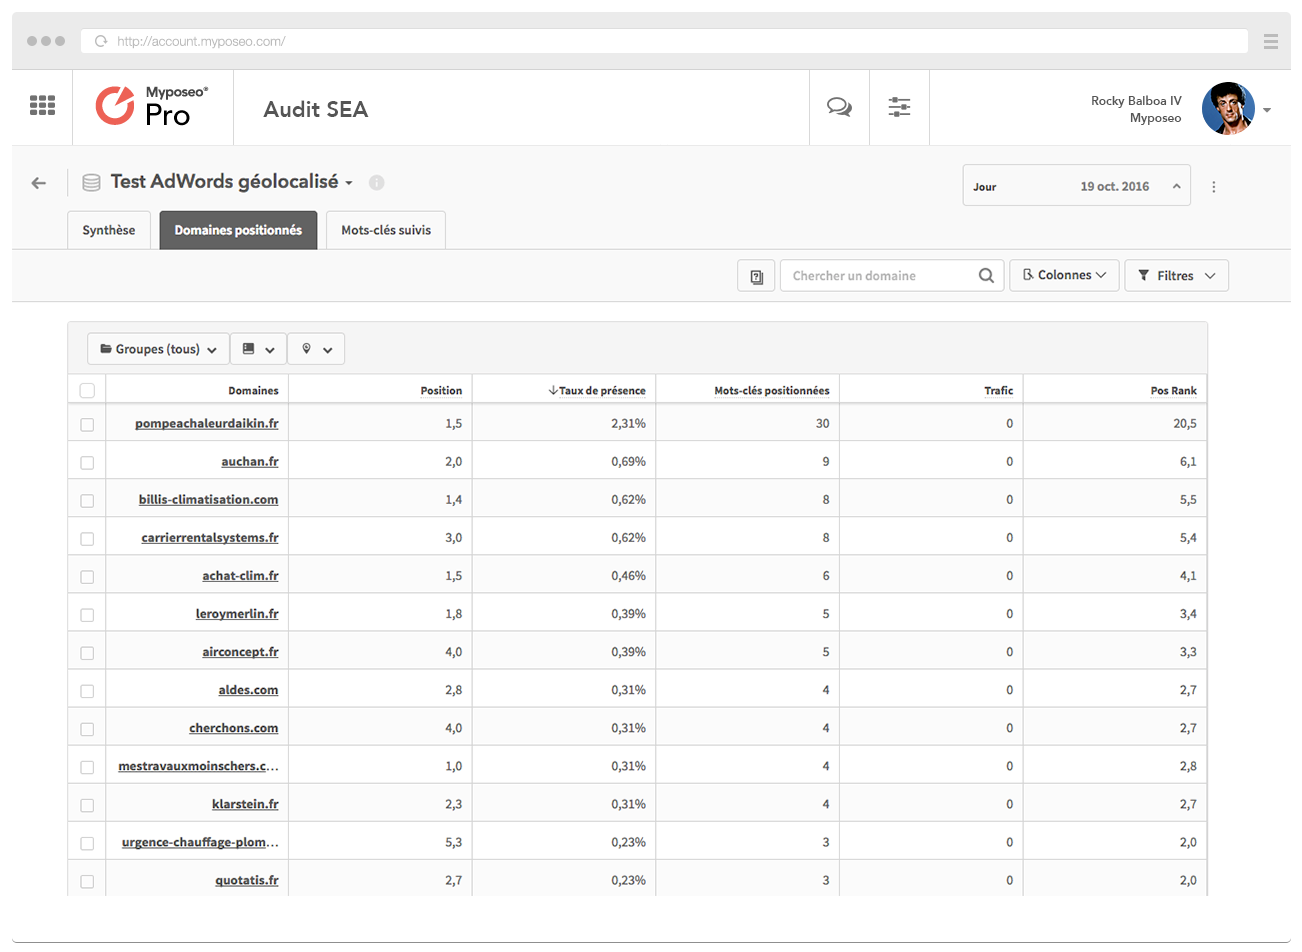
Task: Check the quotatis.fr row checkbox
Action: tap(87, 881)
